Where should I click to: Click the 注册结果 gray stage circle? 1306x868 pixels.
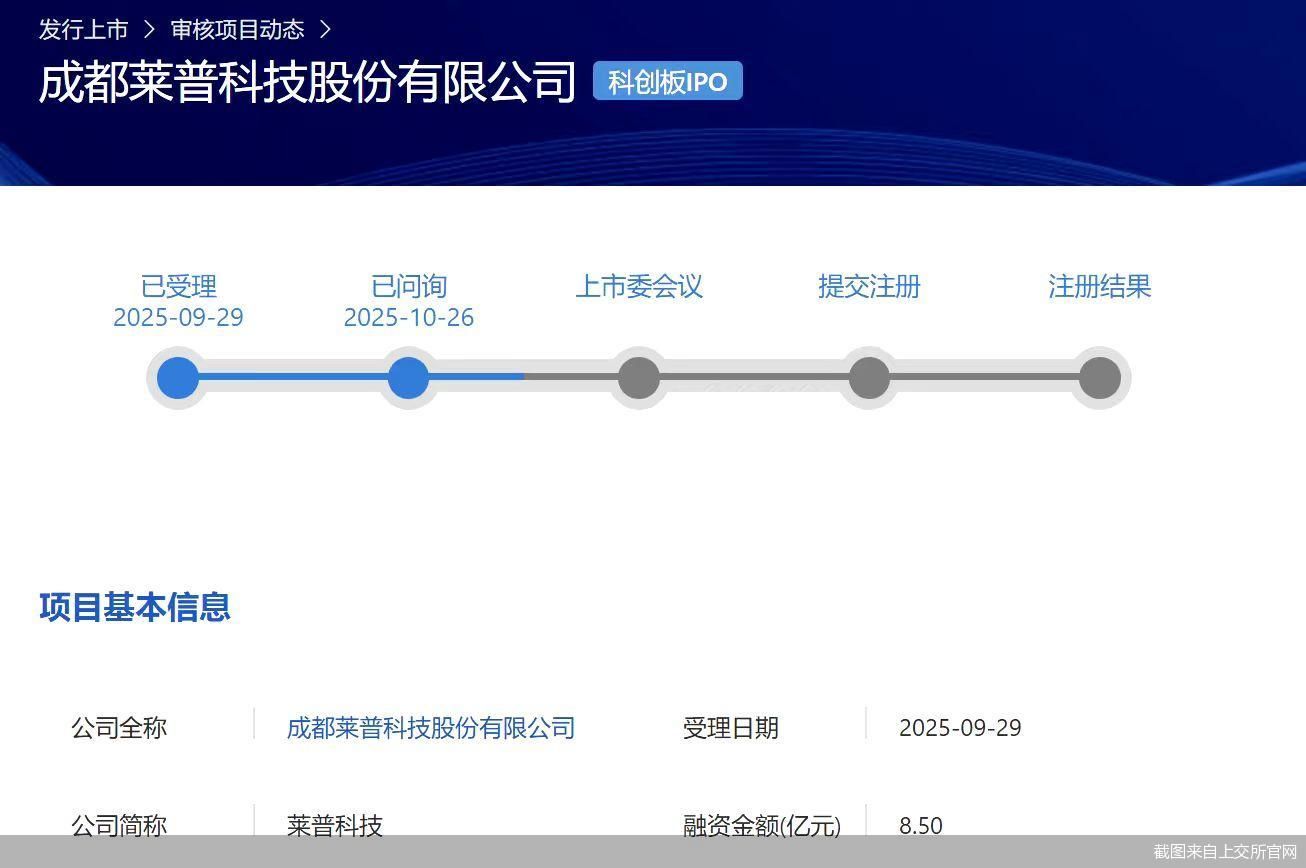tap(1099, 377)
